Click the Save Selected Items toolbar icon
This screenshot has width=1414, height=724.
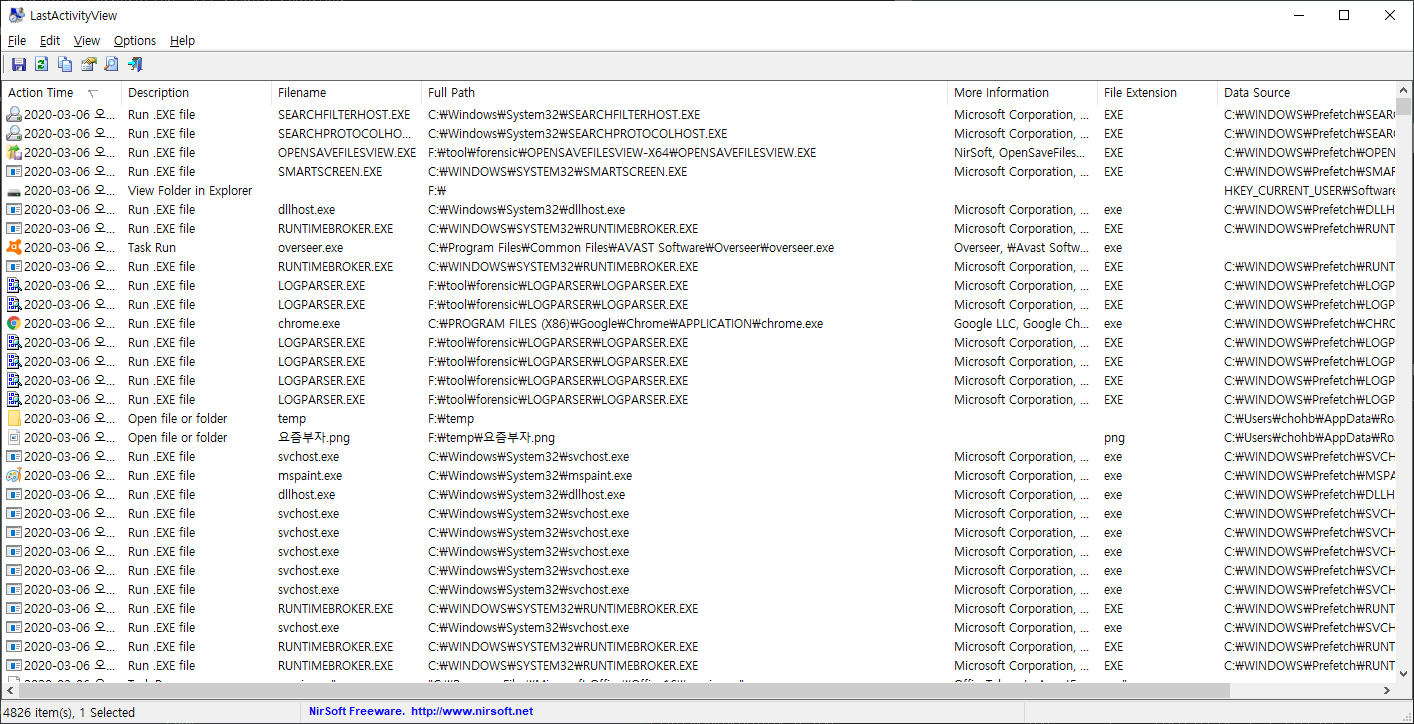point(18,65)
